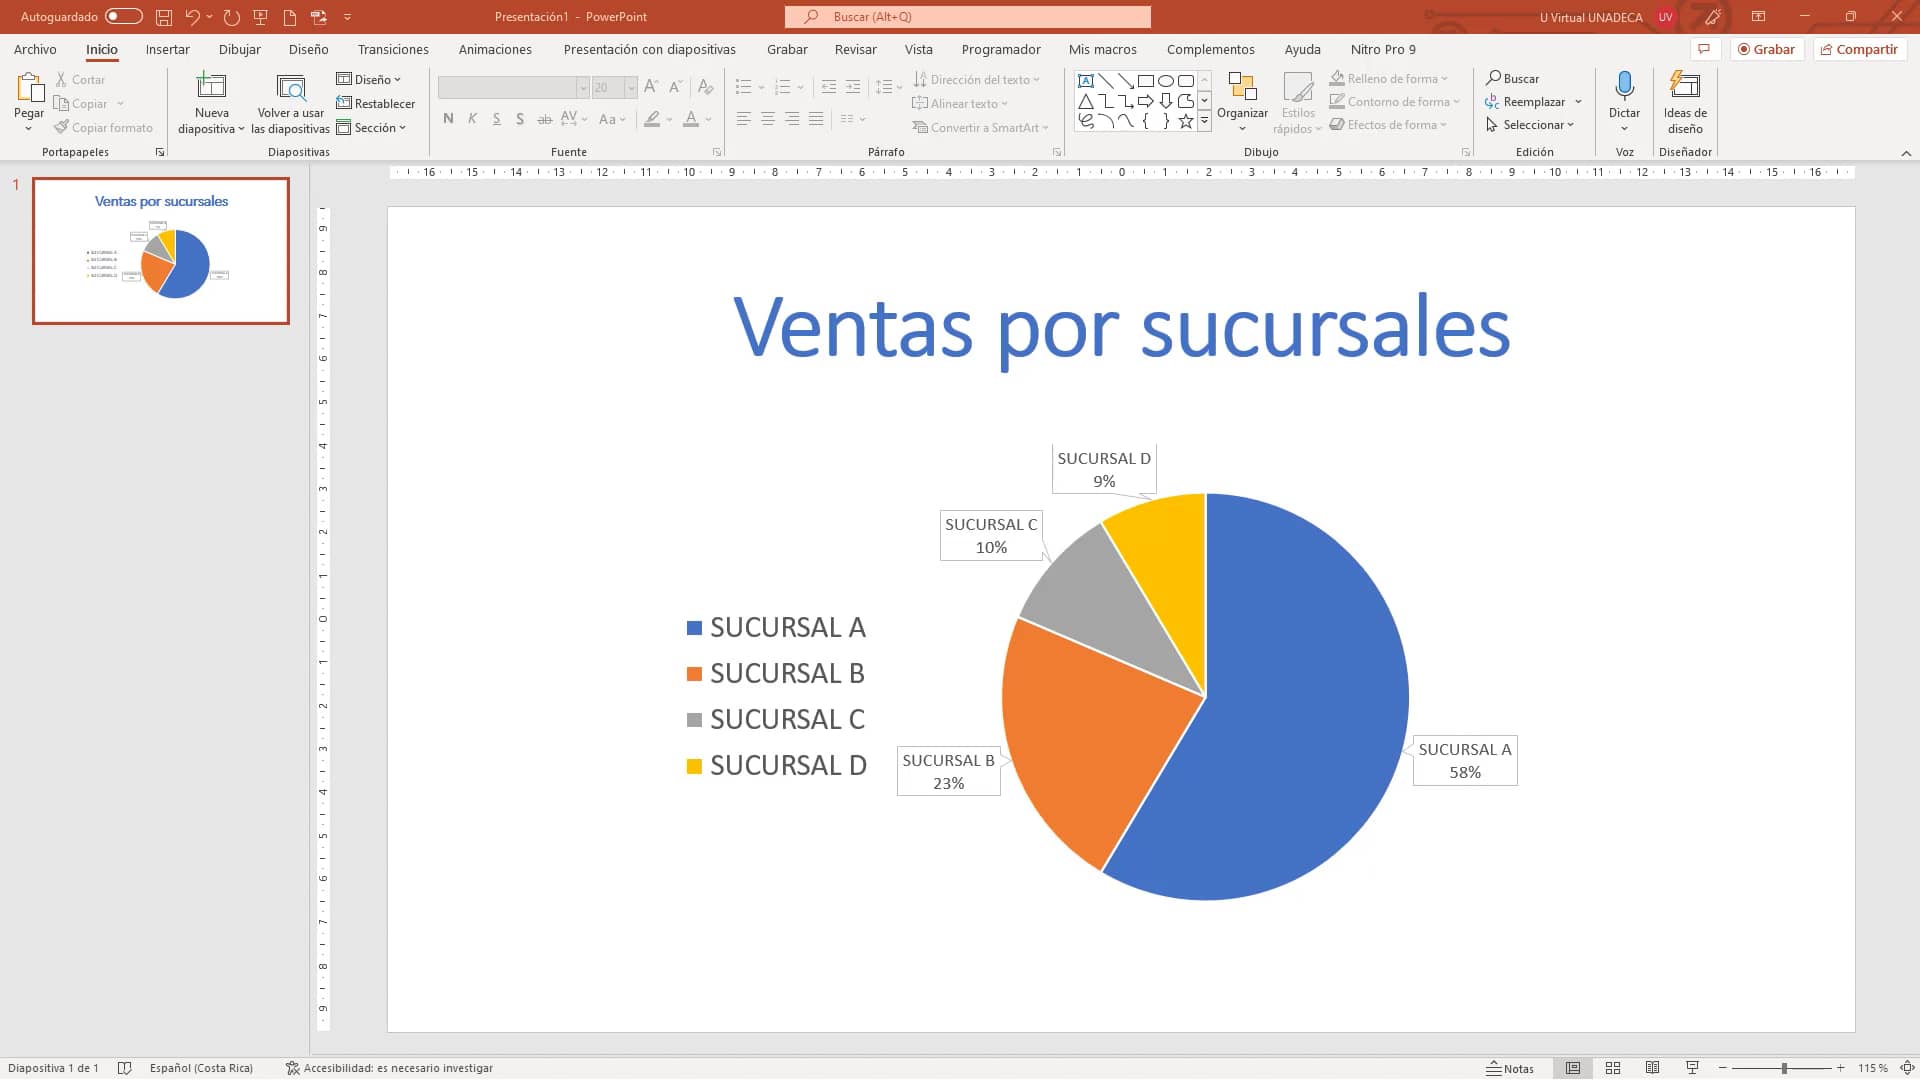Viewport: 1920px width, 1080px height.
Task: Open the Diseño dropdown in Diapositivas group
Action: point(371,79)
